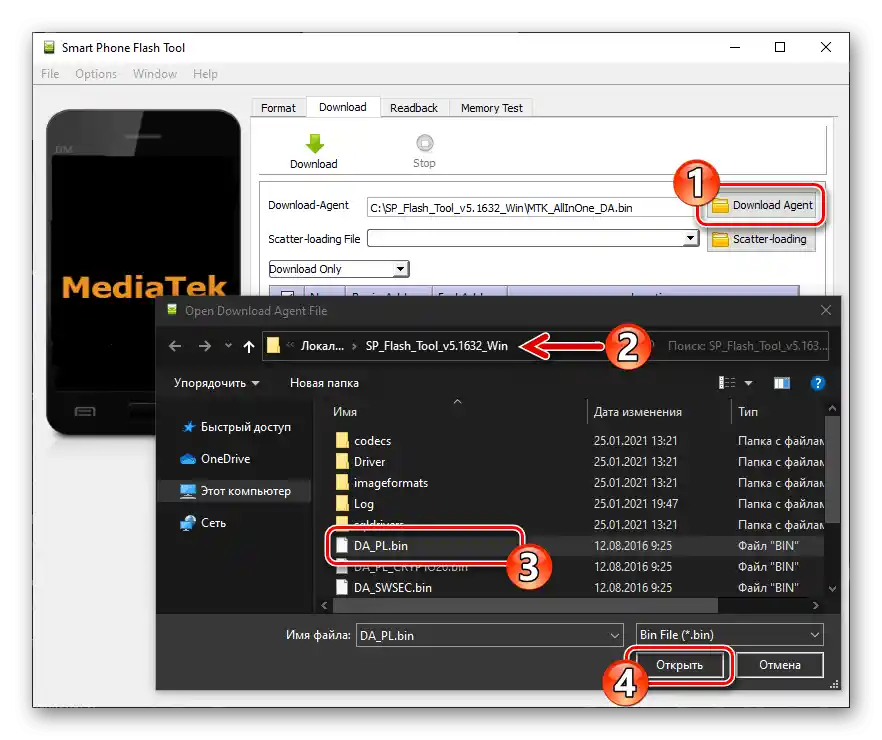Open the Упорядочить dropdown menu

click(x=217, y=383)
